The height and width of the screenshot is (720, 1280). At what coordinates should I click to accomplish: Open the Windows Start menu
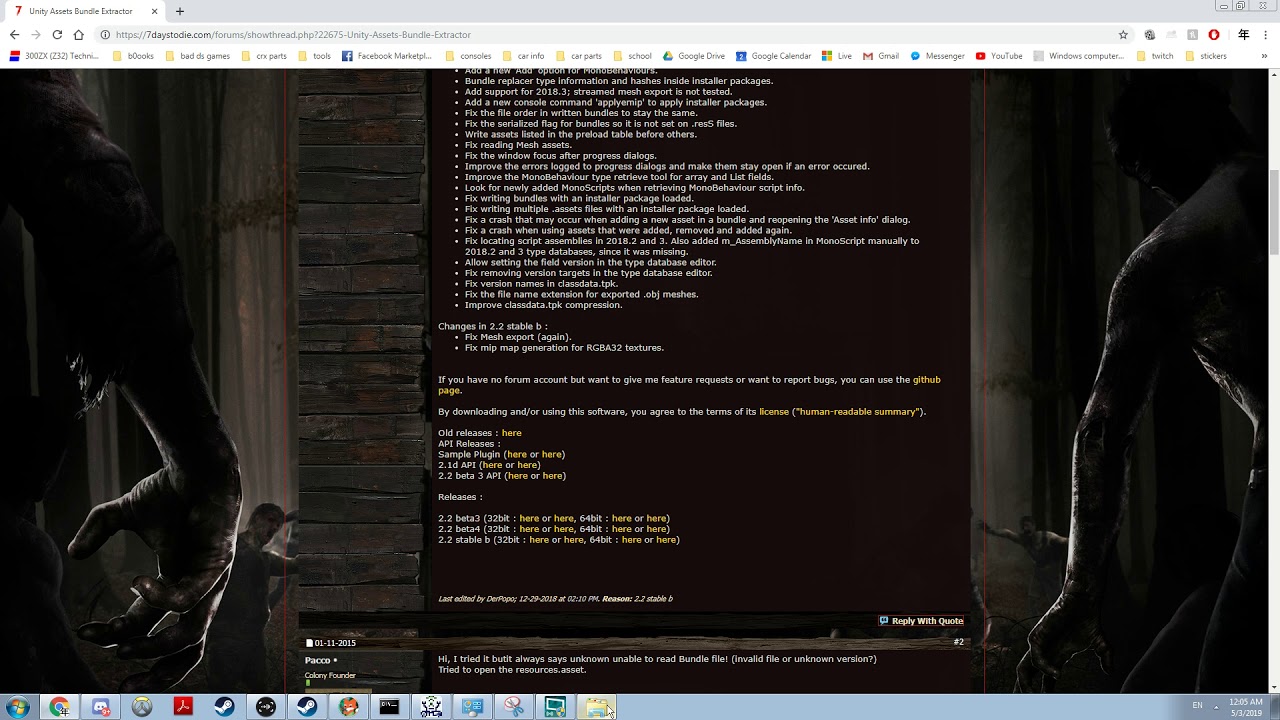[18, 707]
